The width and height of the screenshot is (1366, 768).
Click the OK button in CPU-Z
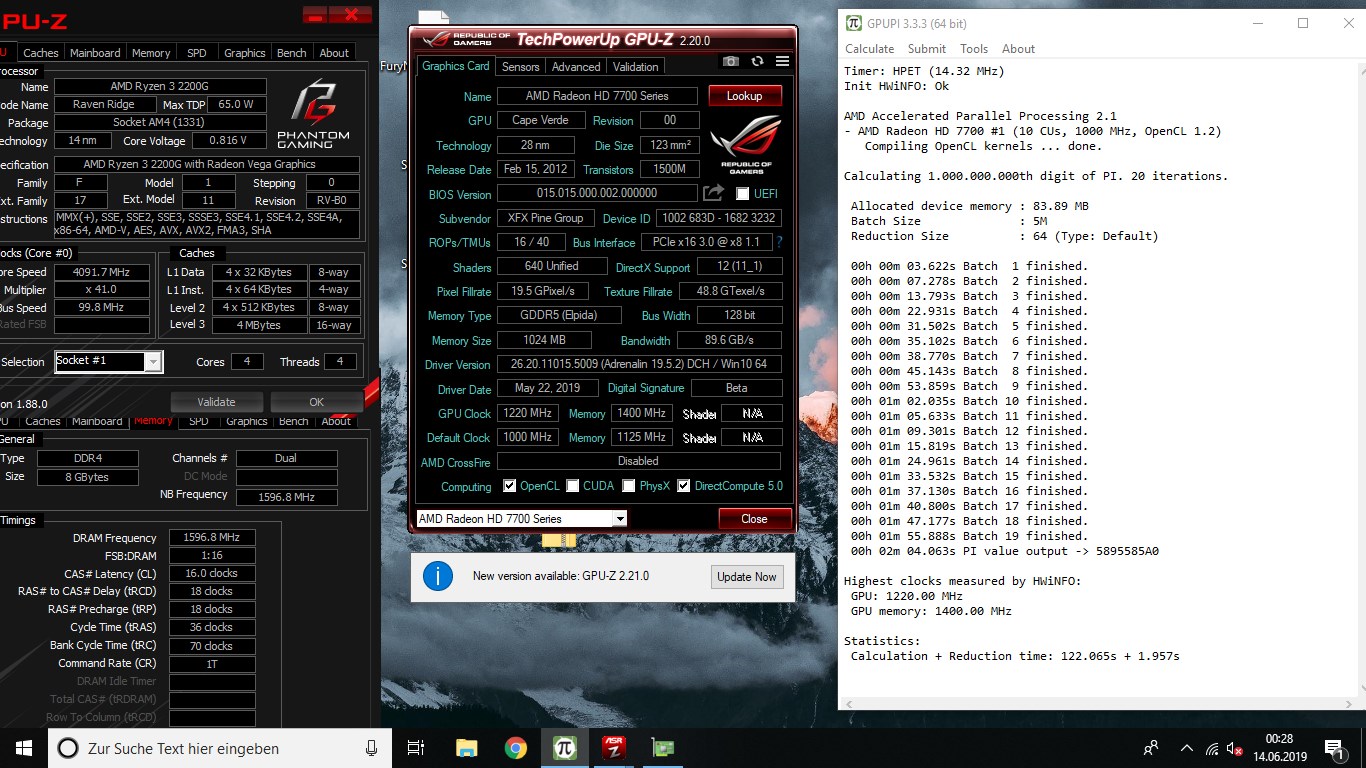click(x=316, y=402)
